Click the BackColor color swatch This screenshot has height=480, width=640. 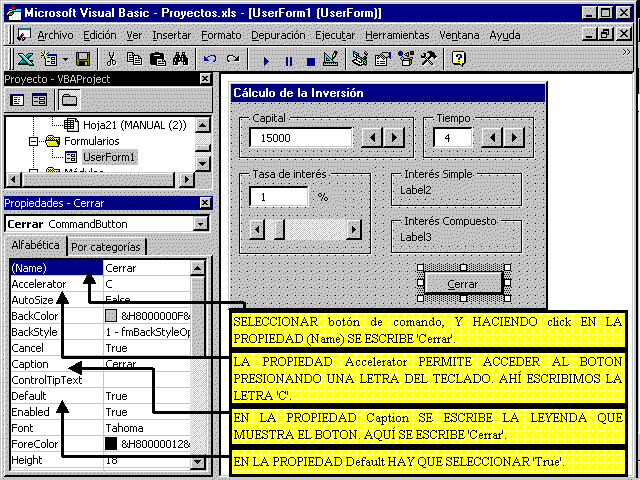[x=111, y=316]
